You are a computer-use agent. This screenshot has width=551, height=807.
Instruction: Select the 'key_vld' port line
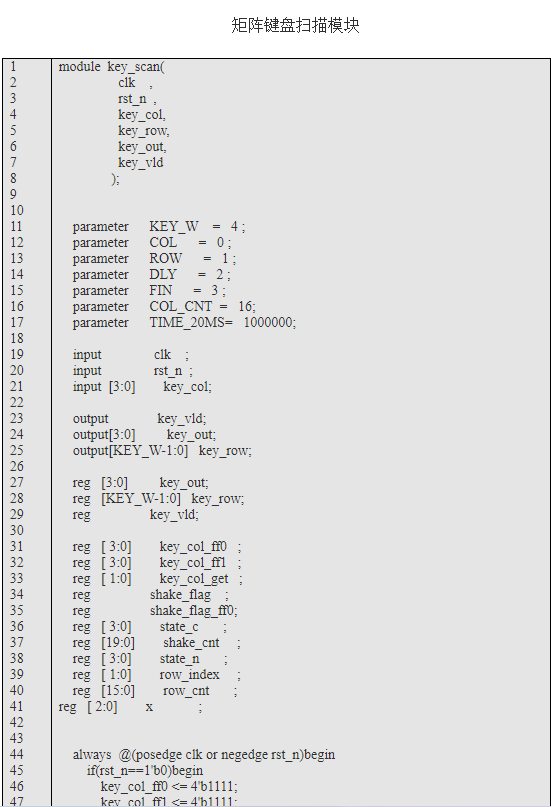click(x=140, y=163)
